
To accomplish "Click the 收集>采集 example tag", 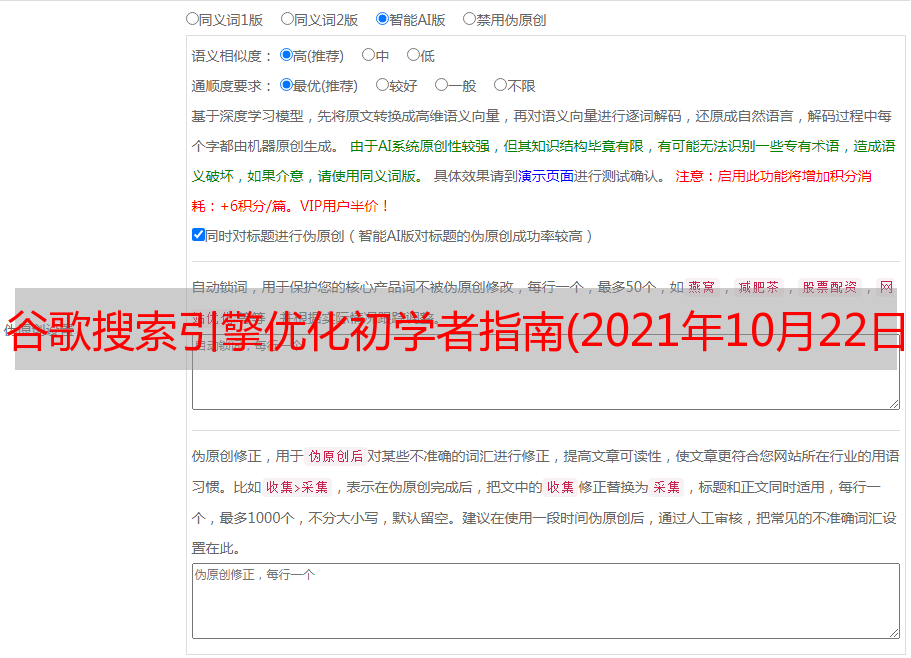I will click(x=297, y=487).
